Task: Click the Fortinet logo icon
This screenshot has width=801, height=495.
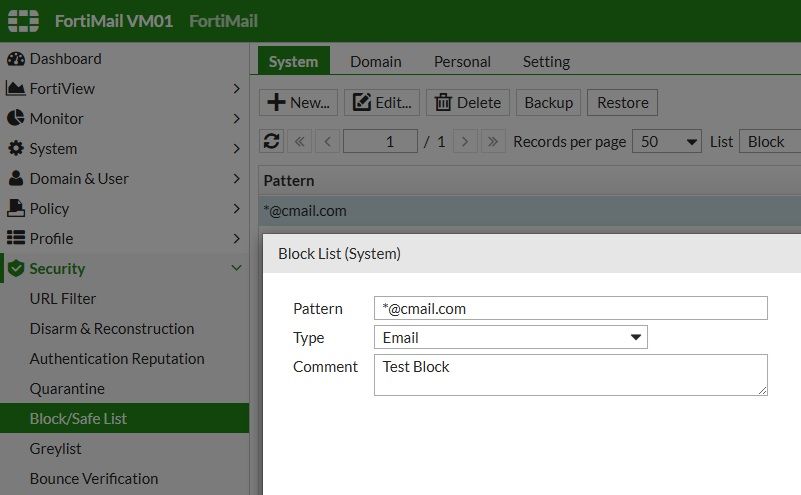Action: coord(24,21)
